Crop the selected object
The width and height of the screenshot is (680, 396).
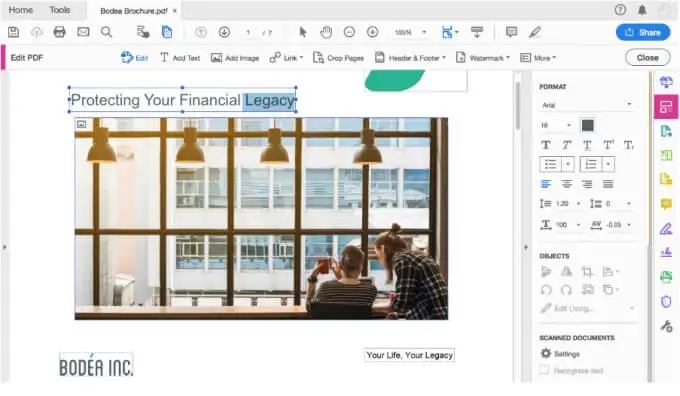click(x=587, y=272)
